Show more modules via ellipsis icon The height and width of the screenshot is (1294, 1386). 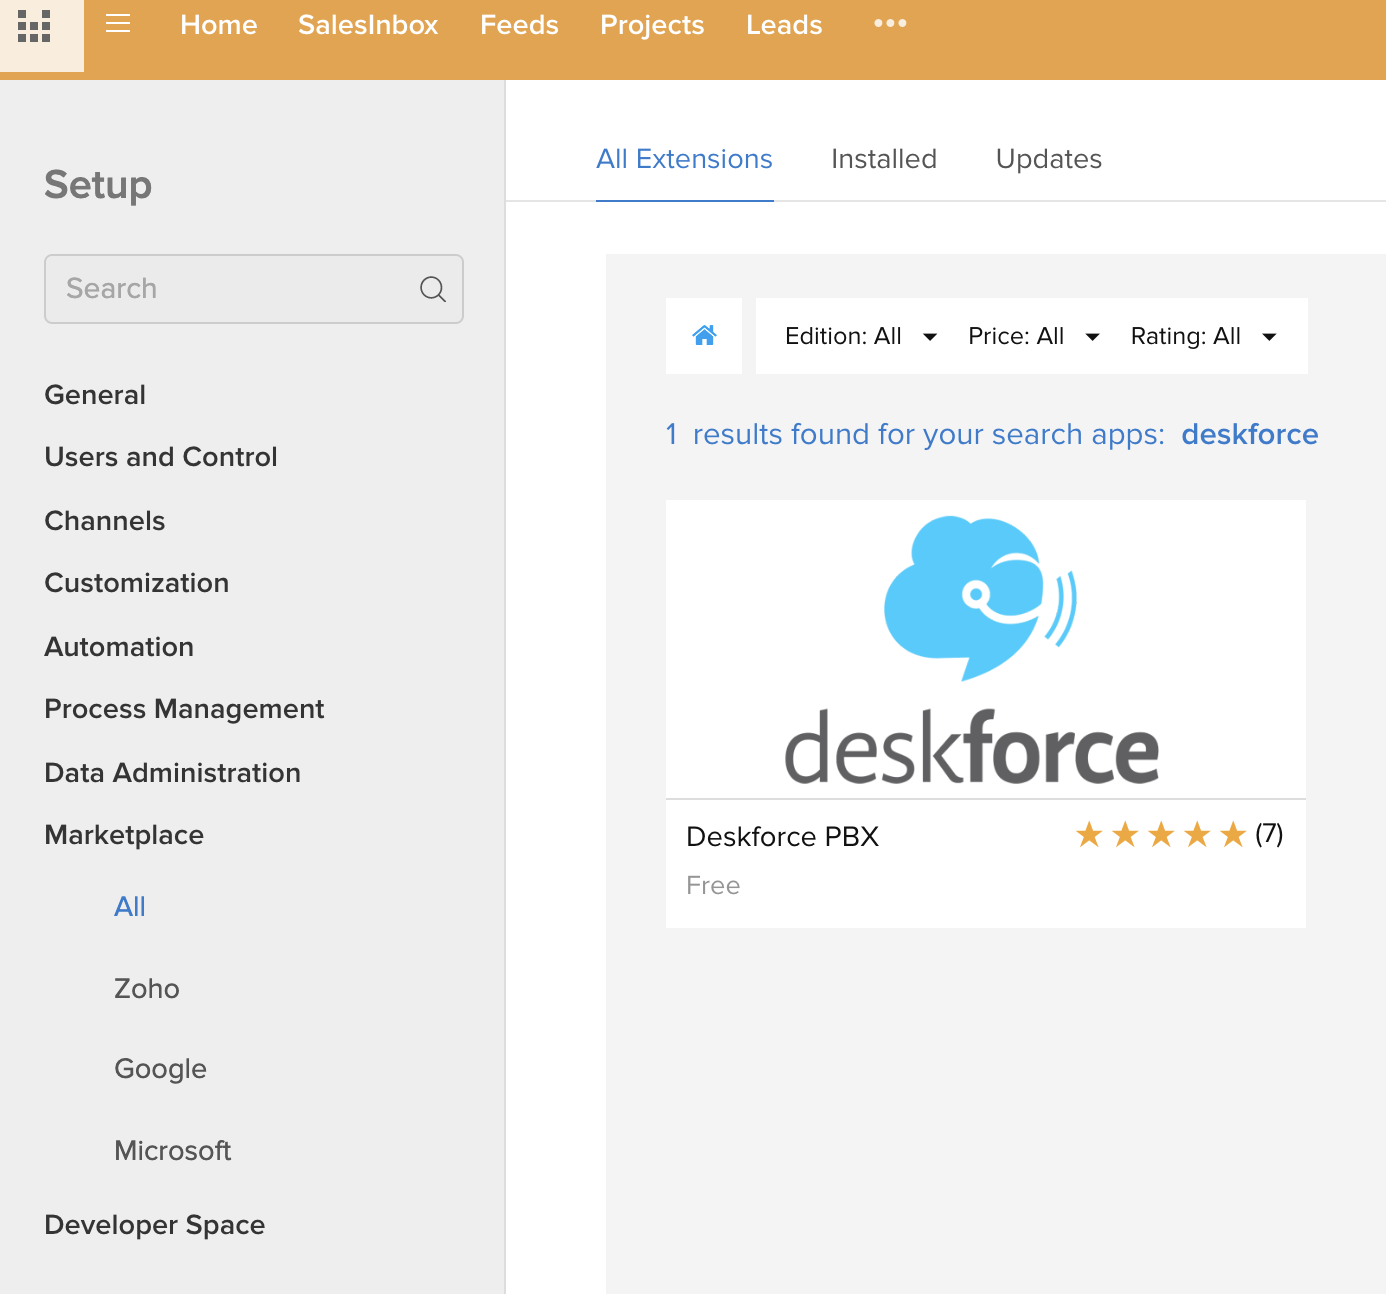(x=890, y=23)
